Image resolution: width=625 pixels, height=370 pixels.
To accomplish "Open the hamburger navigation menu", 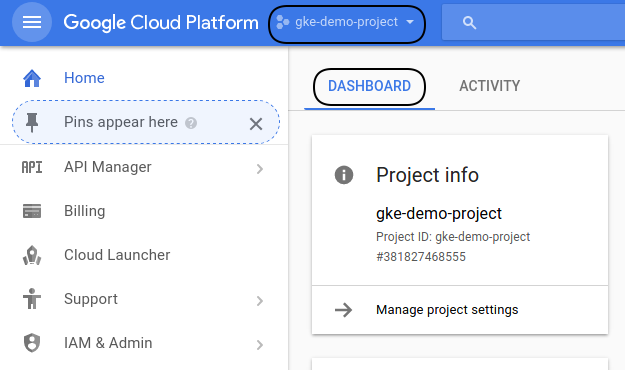I will coord(32,22).
